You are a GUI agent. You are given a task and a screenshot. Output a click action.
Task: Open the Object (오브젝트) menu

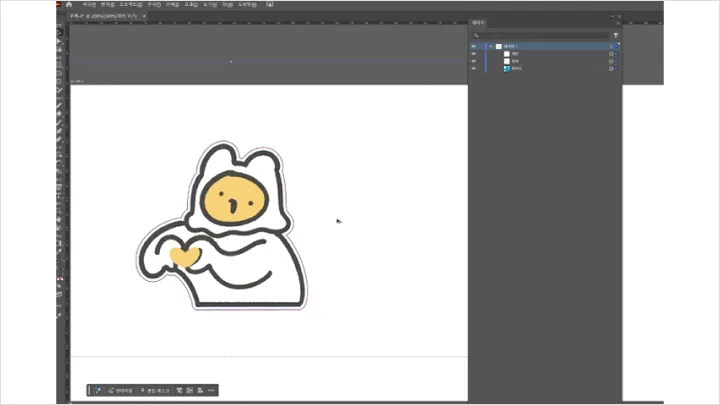(x=131, y=5)
